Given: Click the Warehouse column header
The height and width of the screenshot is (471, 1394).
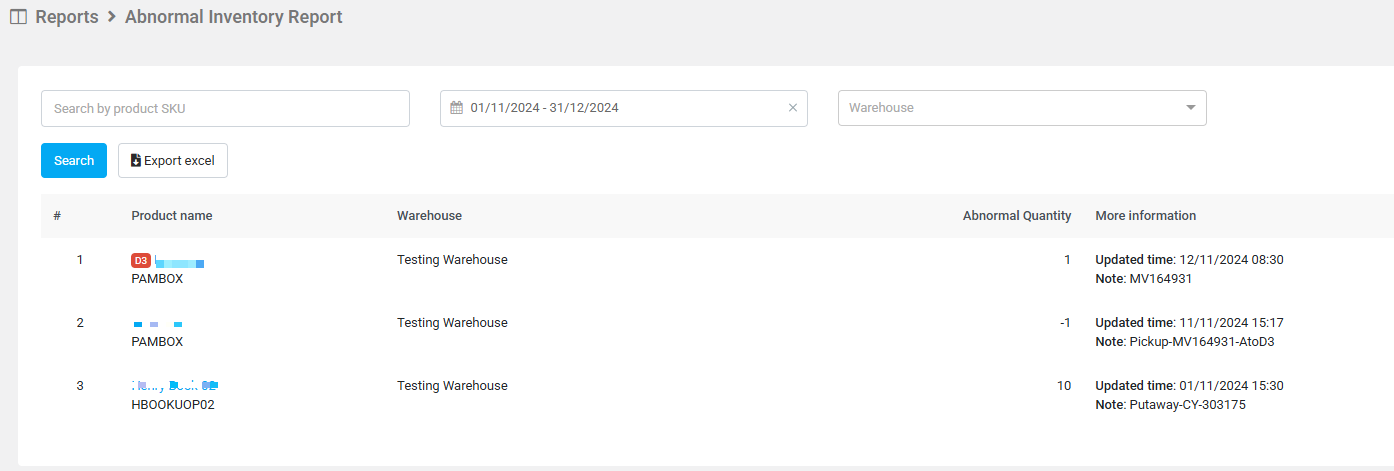Looking at the screenshot, I should 429,216.
